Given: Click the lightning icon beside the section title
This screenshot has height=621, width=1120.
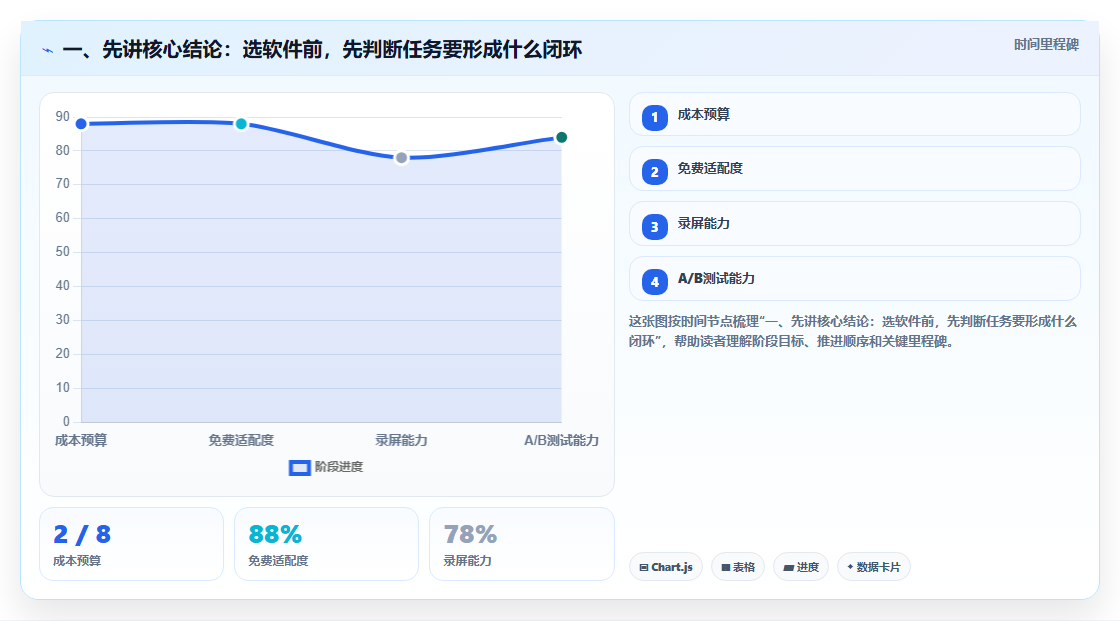Looking at the screenshot, I should pyautogui.click(x=48, y=51).
